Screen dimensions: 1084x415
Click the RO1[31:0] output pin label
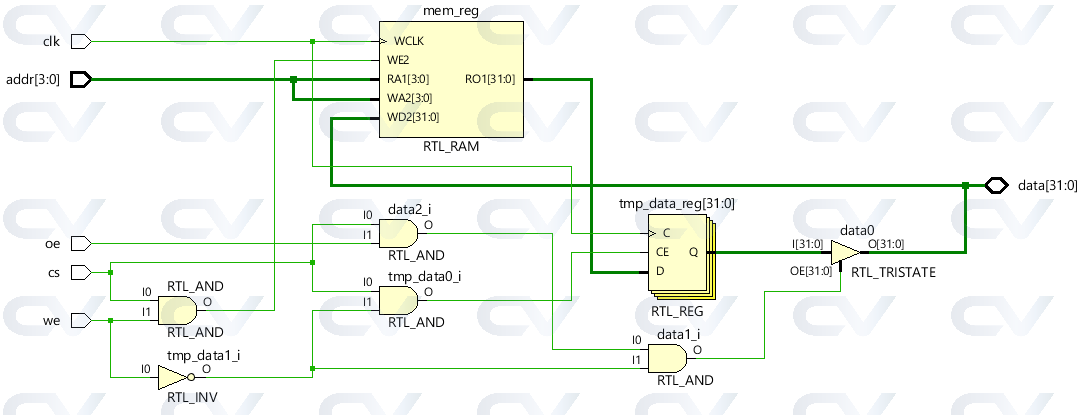(490, 79)
